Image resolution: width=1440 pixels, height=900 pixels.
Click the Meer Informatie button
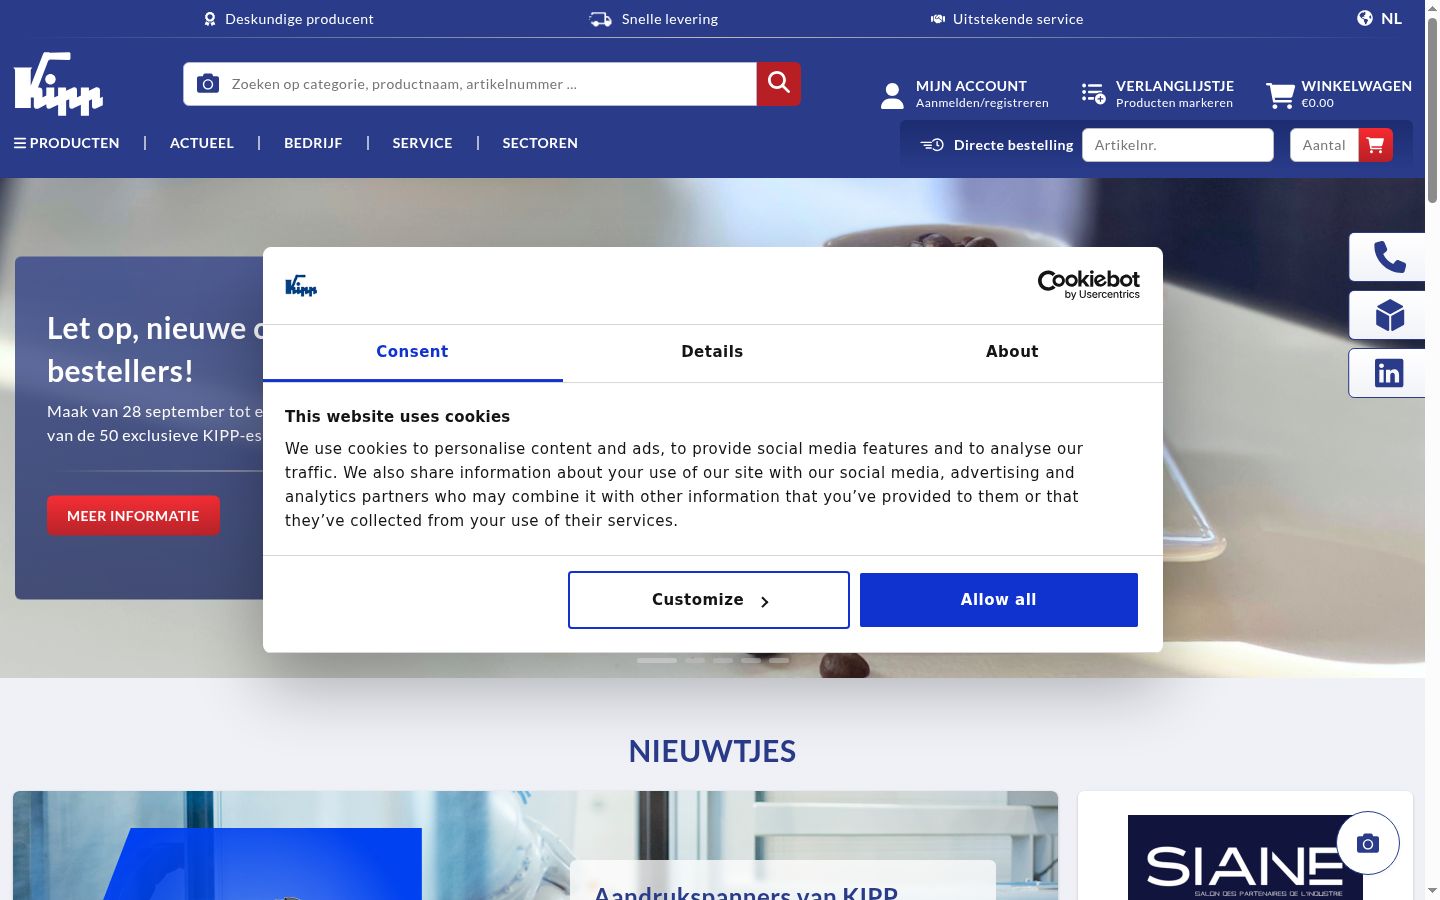pos(133,516)
